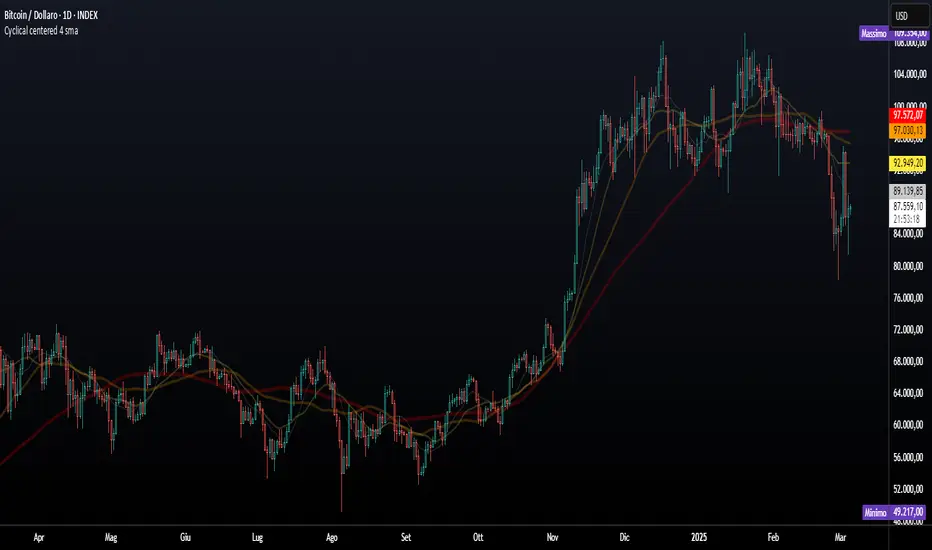Click the Apr label on time axis

click(x=39, y=538)
